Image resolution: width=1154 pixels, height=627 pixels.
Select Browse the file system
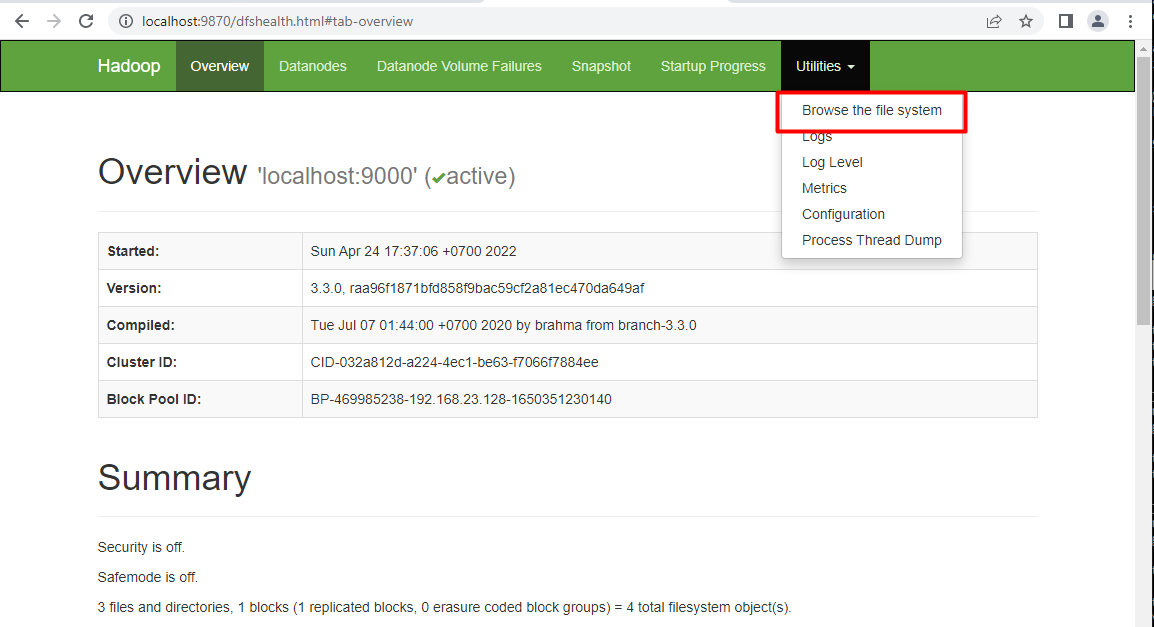click(x=871, y=110)
